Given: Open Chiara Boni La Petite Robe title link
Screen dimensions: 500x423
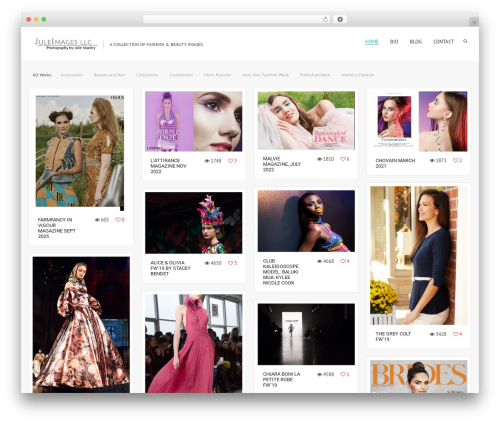Looking at the screenshot, I should point(281,380).
